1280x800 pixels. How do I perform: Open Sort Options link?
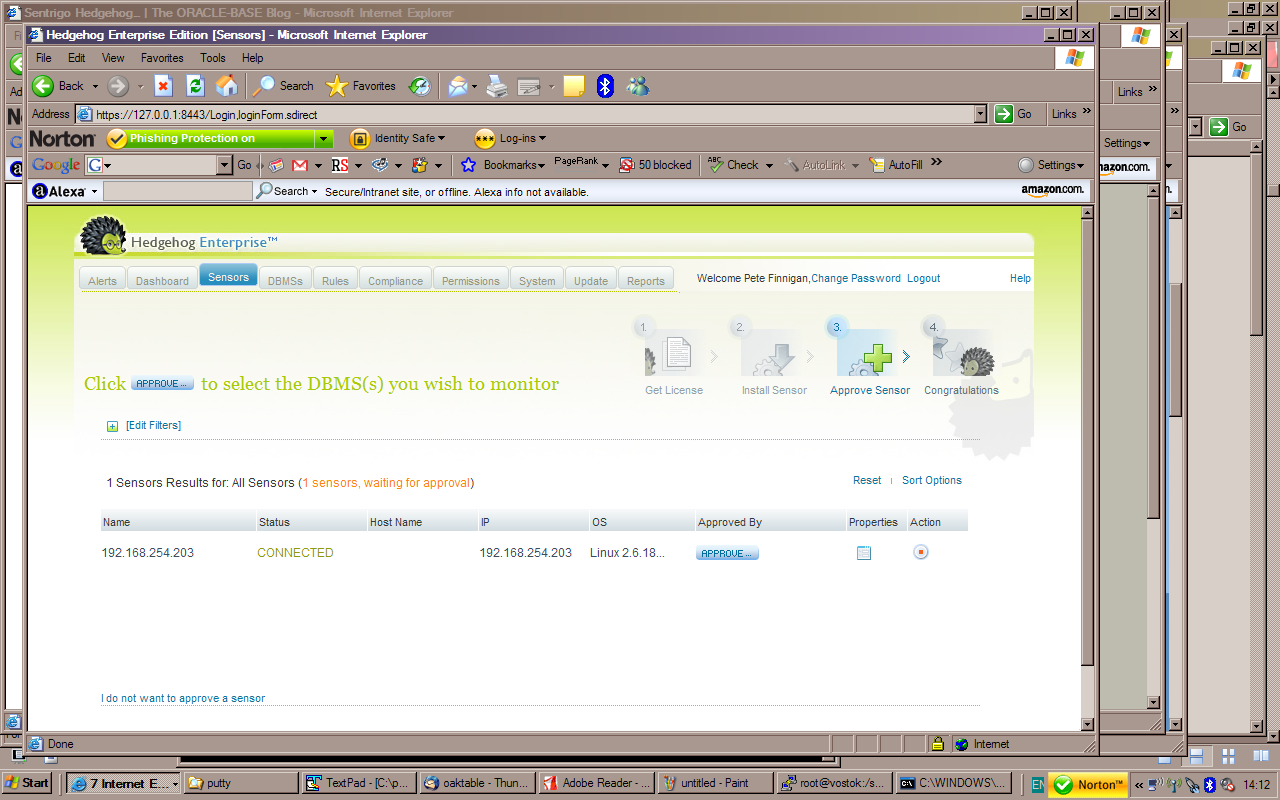pyautogui.click(x=932, y=480)
